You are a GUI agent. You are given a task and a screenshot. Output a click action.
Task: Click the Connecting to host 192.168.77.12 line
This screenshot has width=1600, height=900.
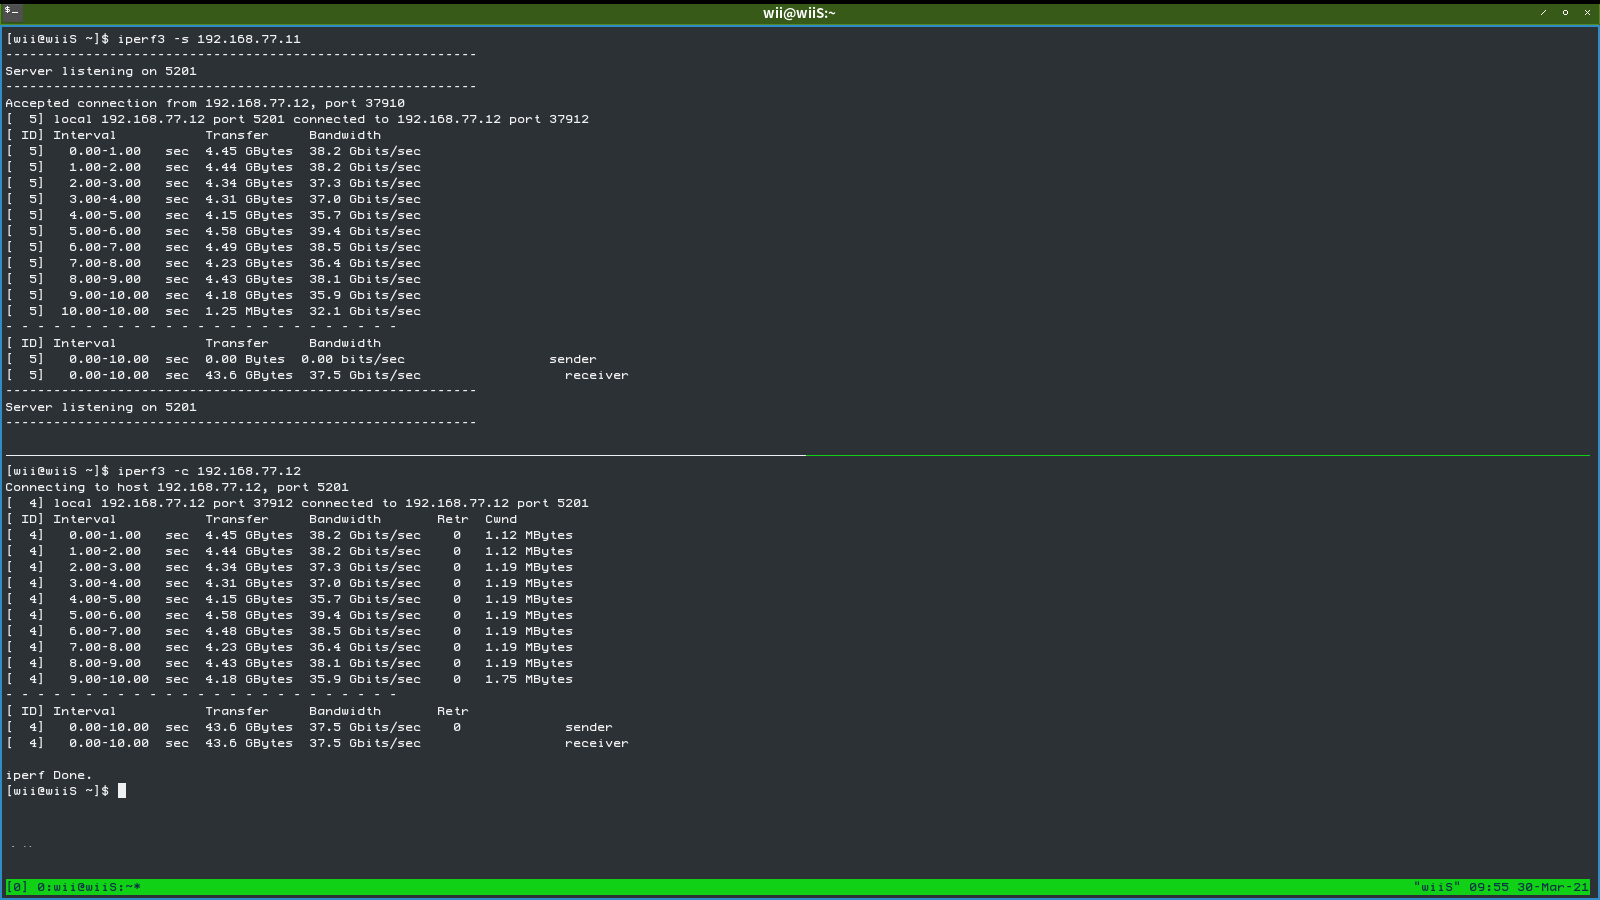(177, 487)
